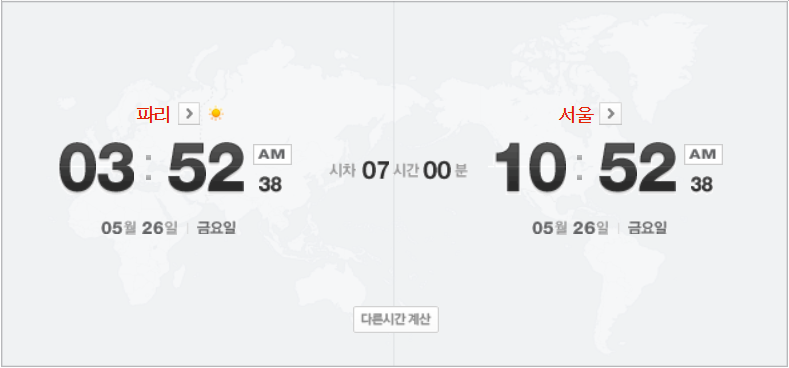The width and height of the screenshot is (789, 368).
Task: Click 금요일 under the 서울 clock
Action: click(647, 228)
